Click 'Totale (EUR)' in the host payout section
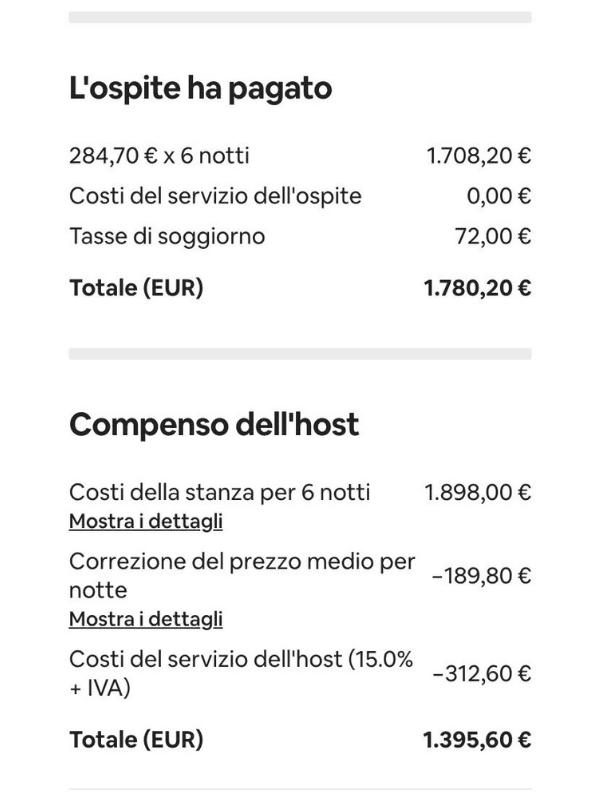Image resolution: width=600 pixels, height=800 pixels. tap(136, 740)
